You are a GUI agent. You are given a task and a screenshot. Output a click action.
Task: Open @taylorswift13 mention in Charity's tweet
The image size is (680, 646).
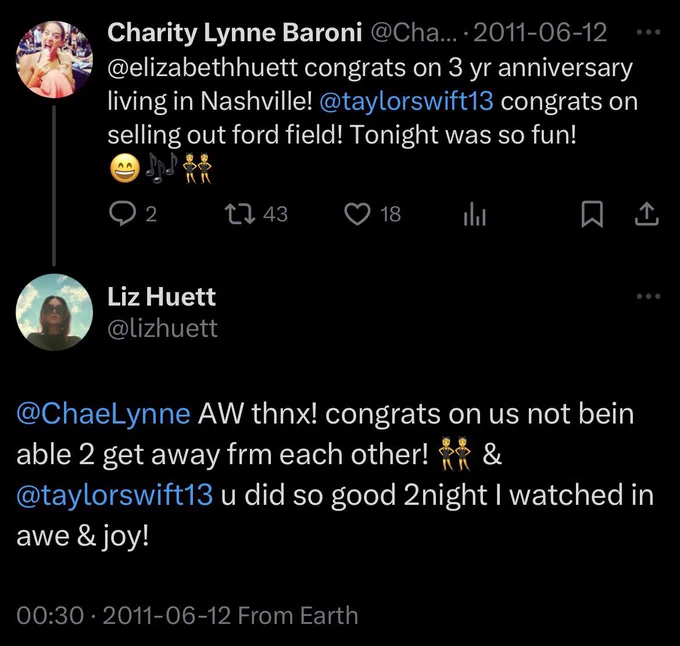pyautogui.click(x=406, y=101)
